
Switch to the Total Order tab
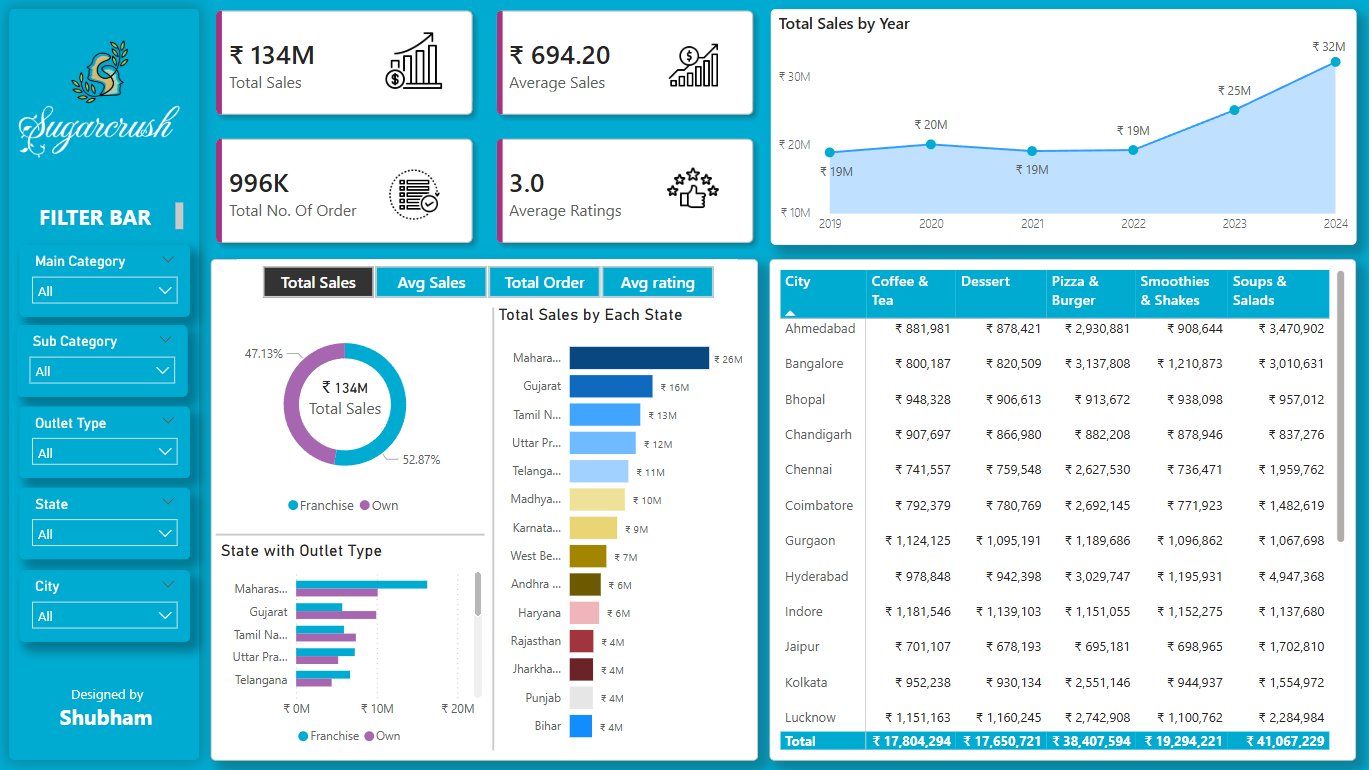544,283
